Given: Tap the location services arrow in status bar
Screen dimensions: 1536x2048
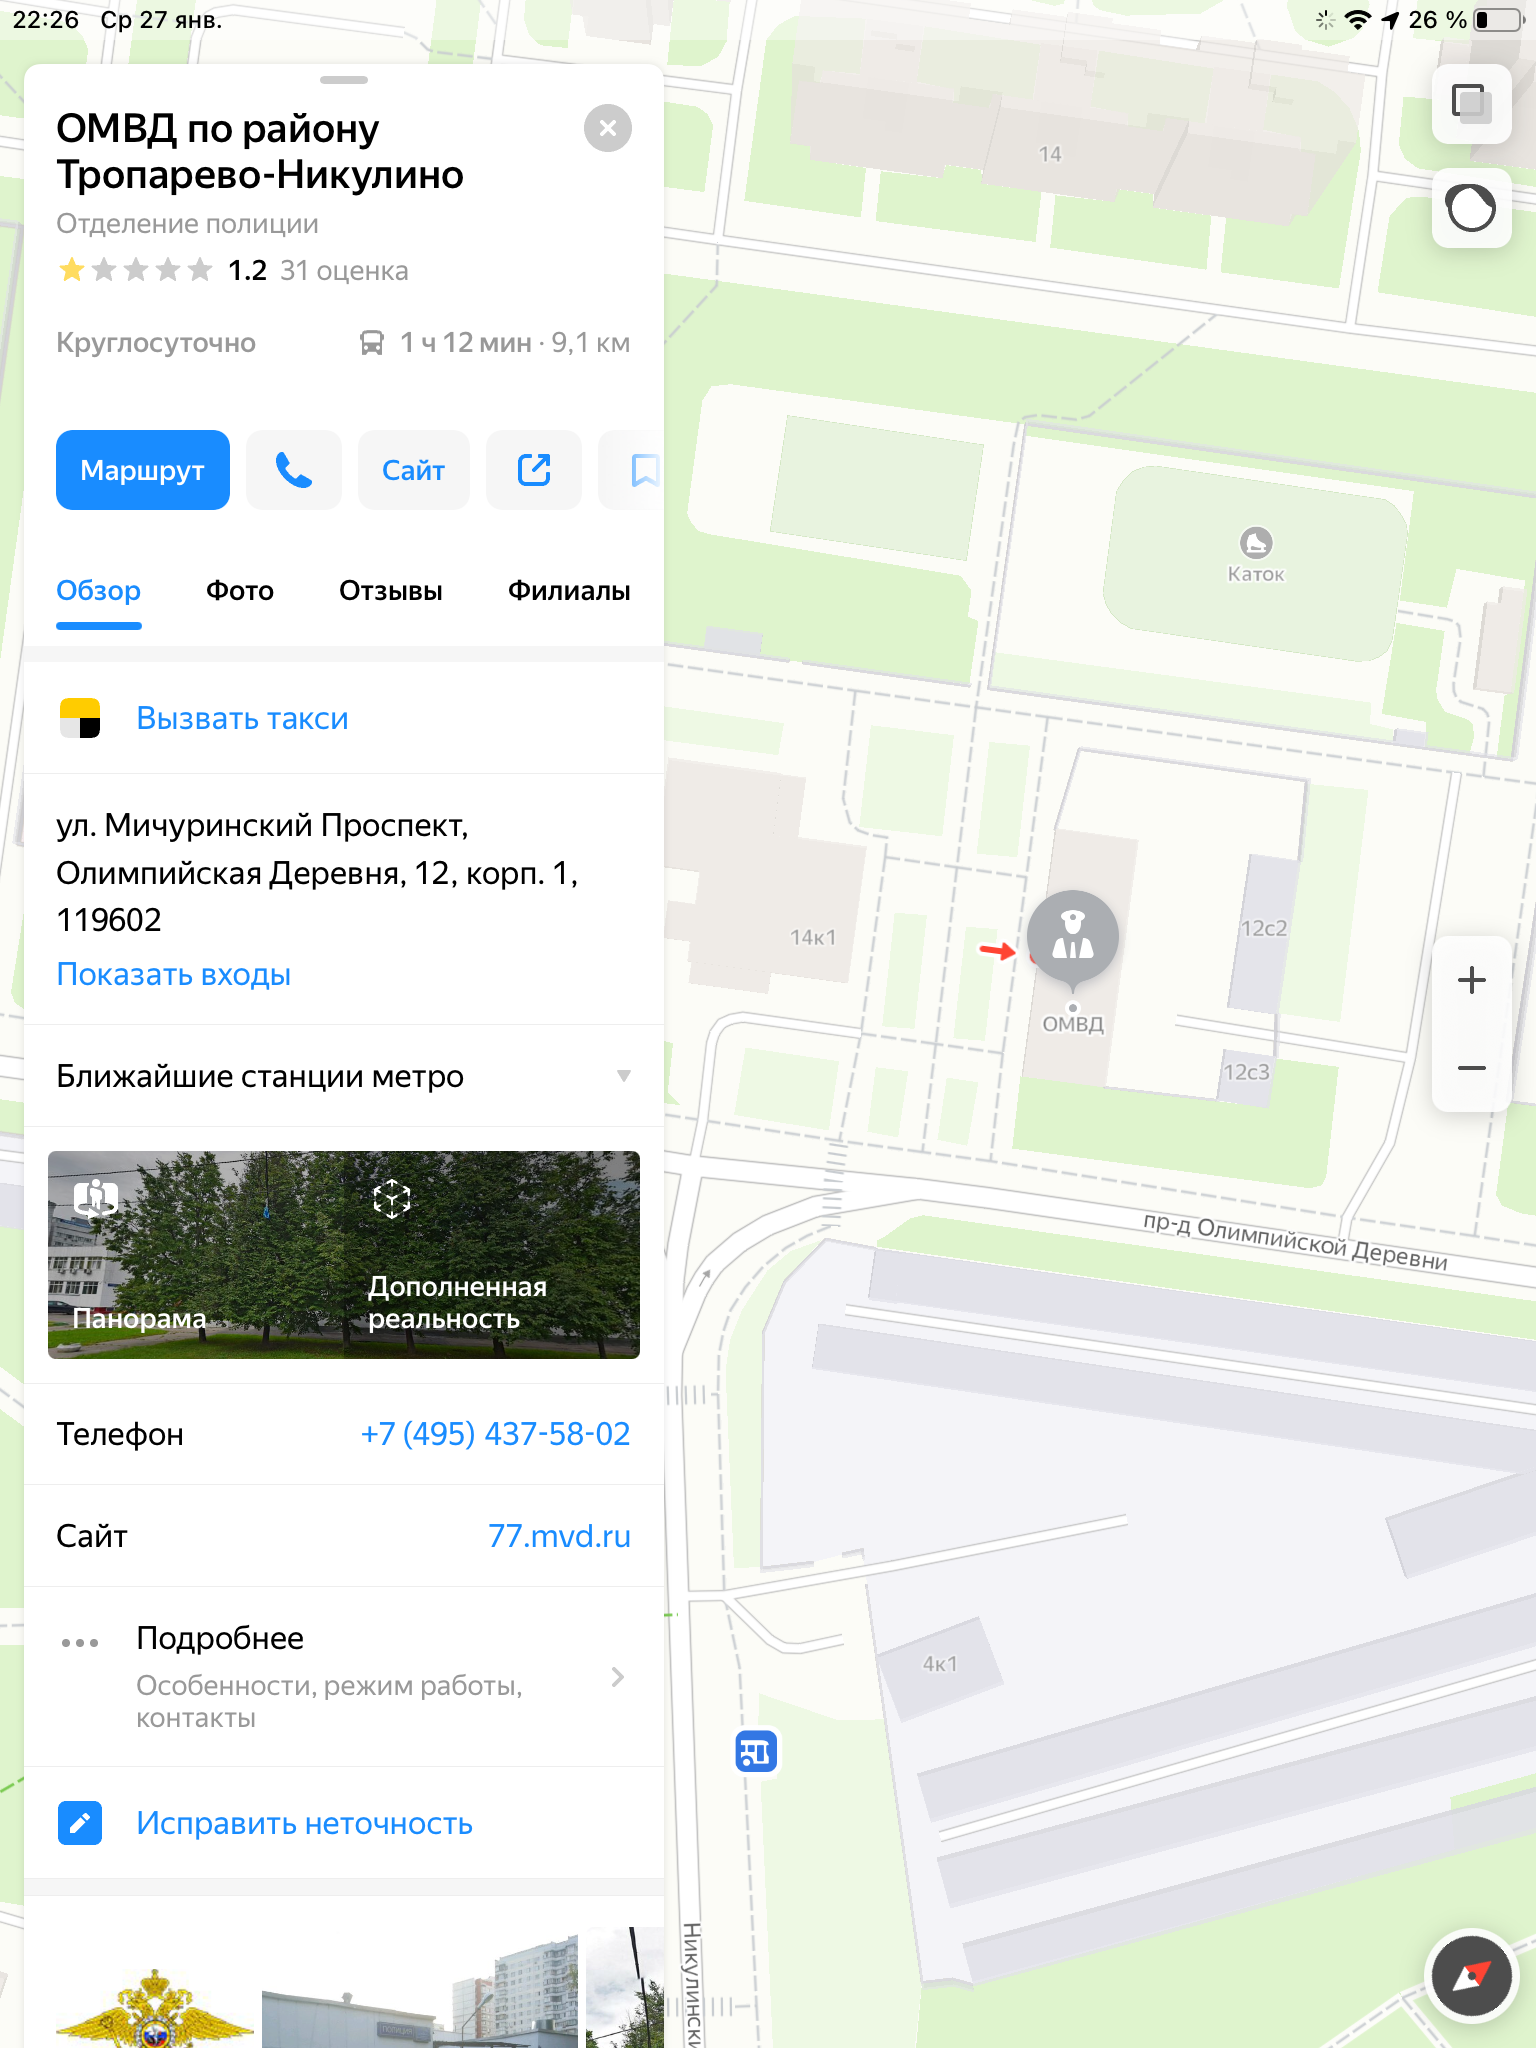Looking at the screenshot, I should point(1391,20).
